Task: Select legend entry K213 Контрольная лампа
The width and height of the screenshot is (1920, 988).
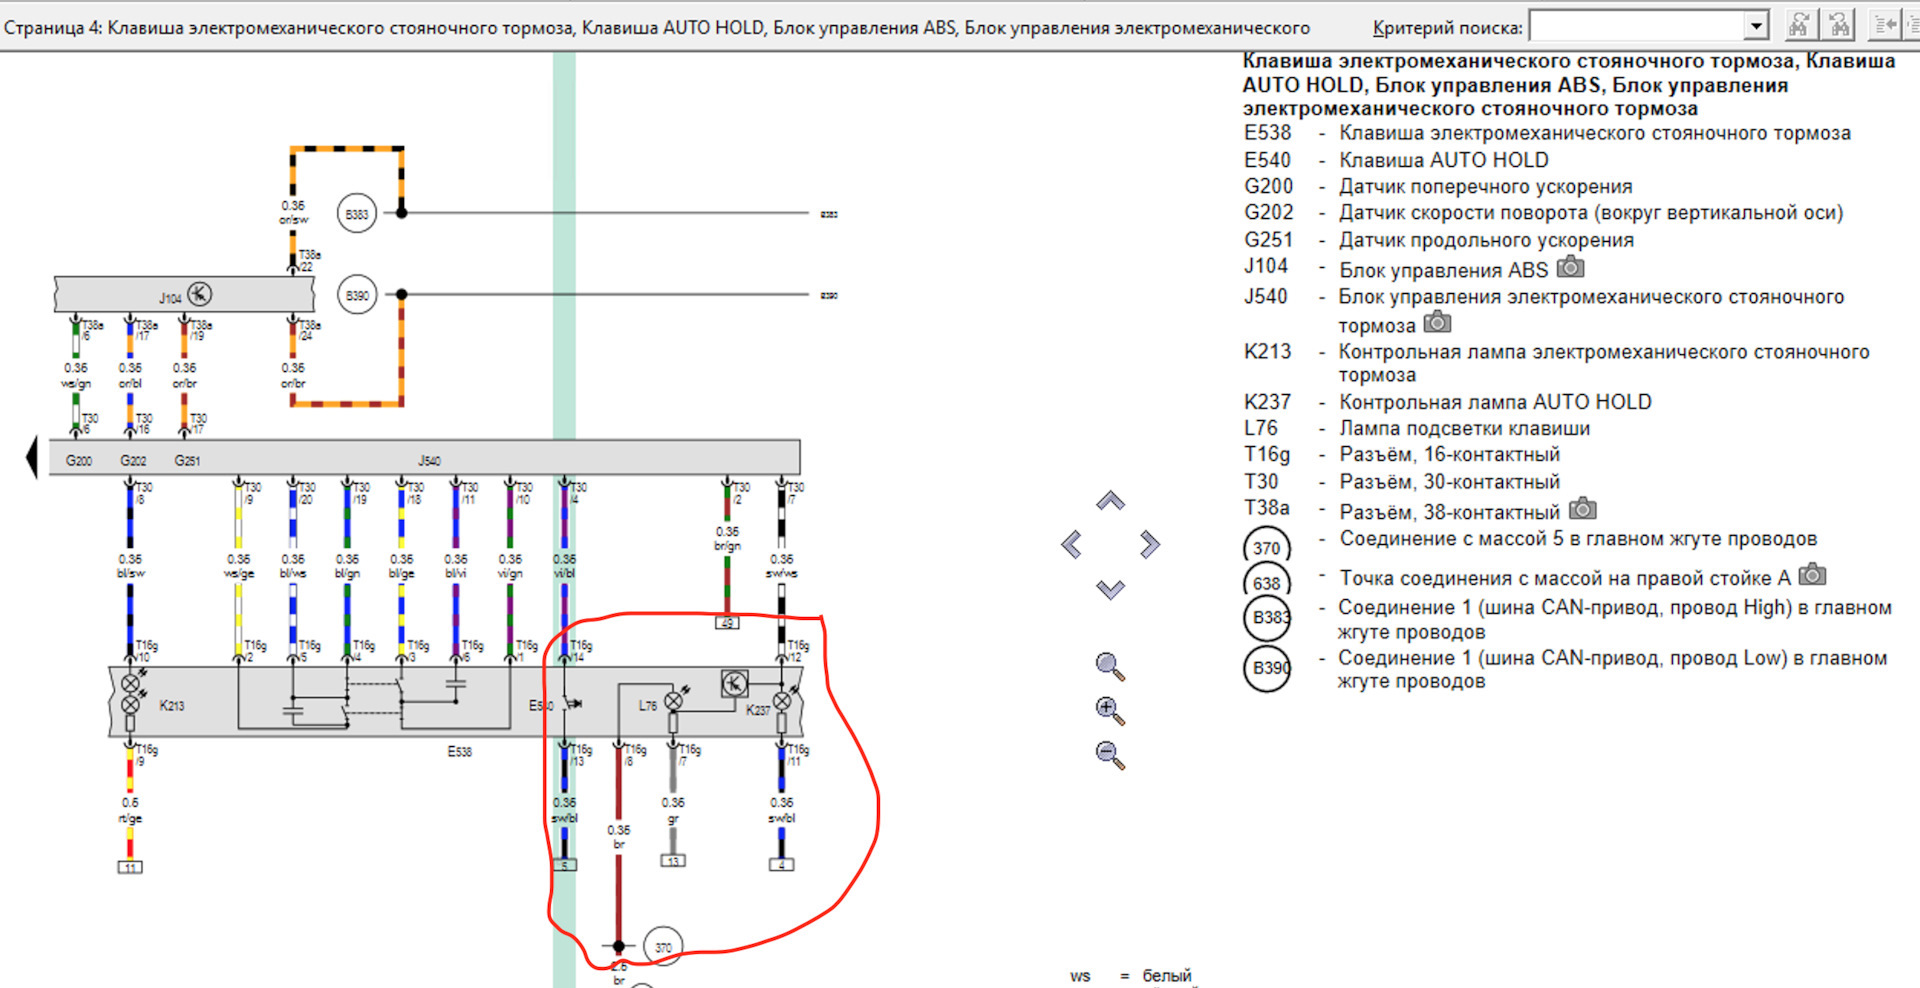Action: point(1556,363)
